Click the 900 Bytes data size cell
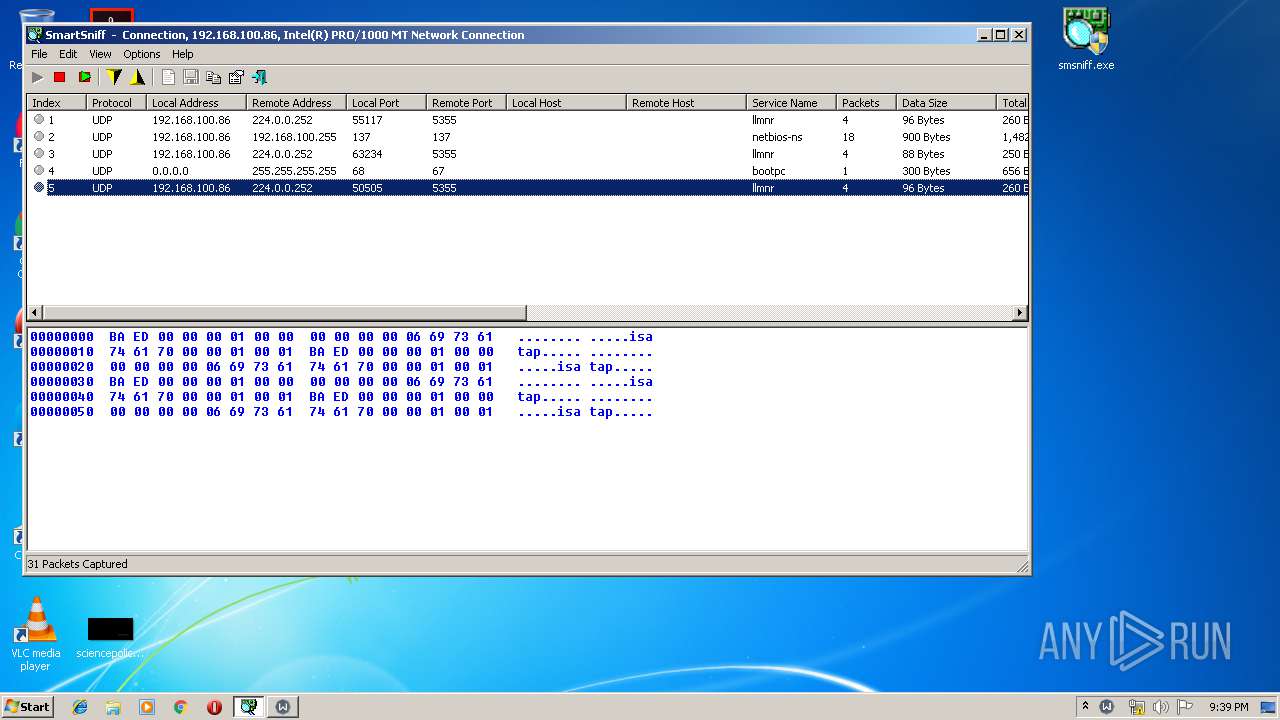1280x720 pixels. tap(926, 137)
